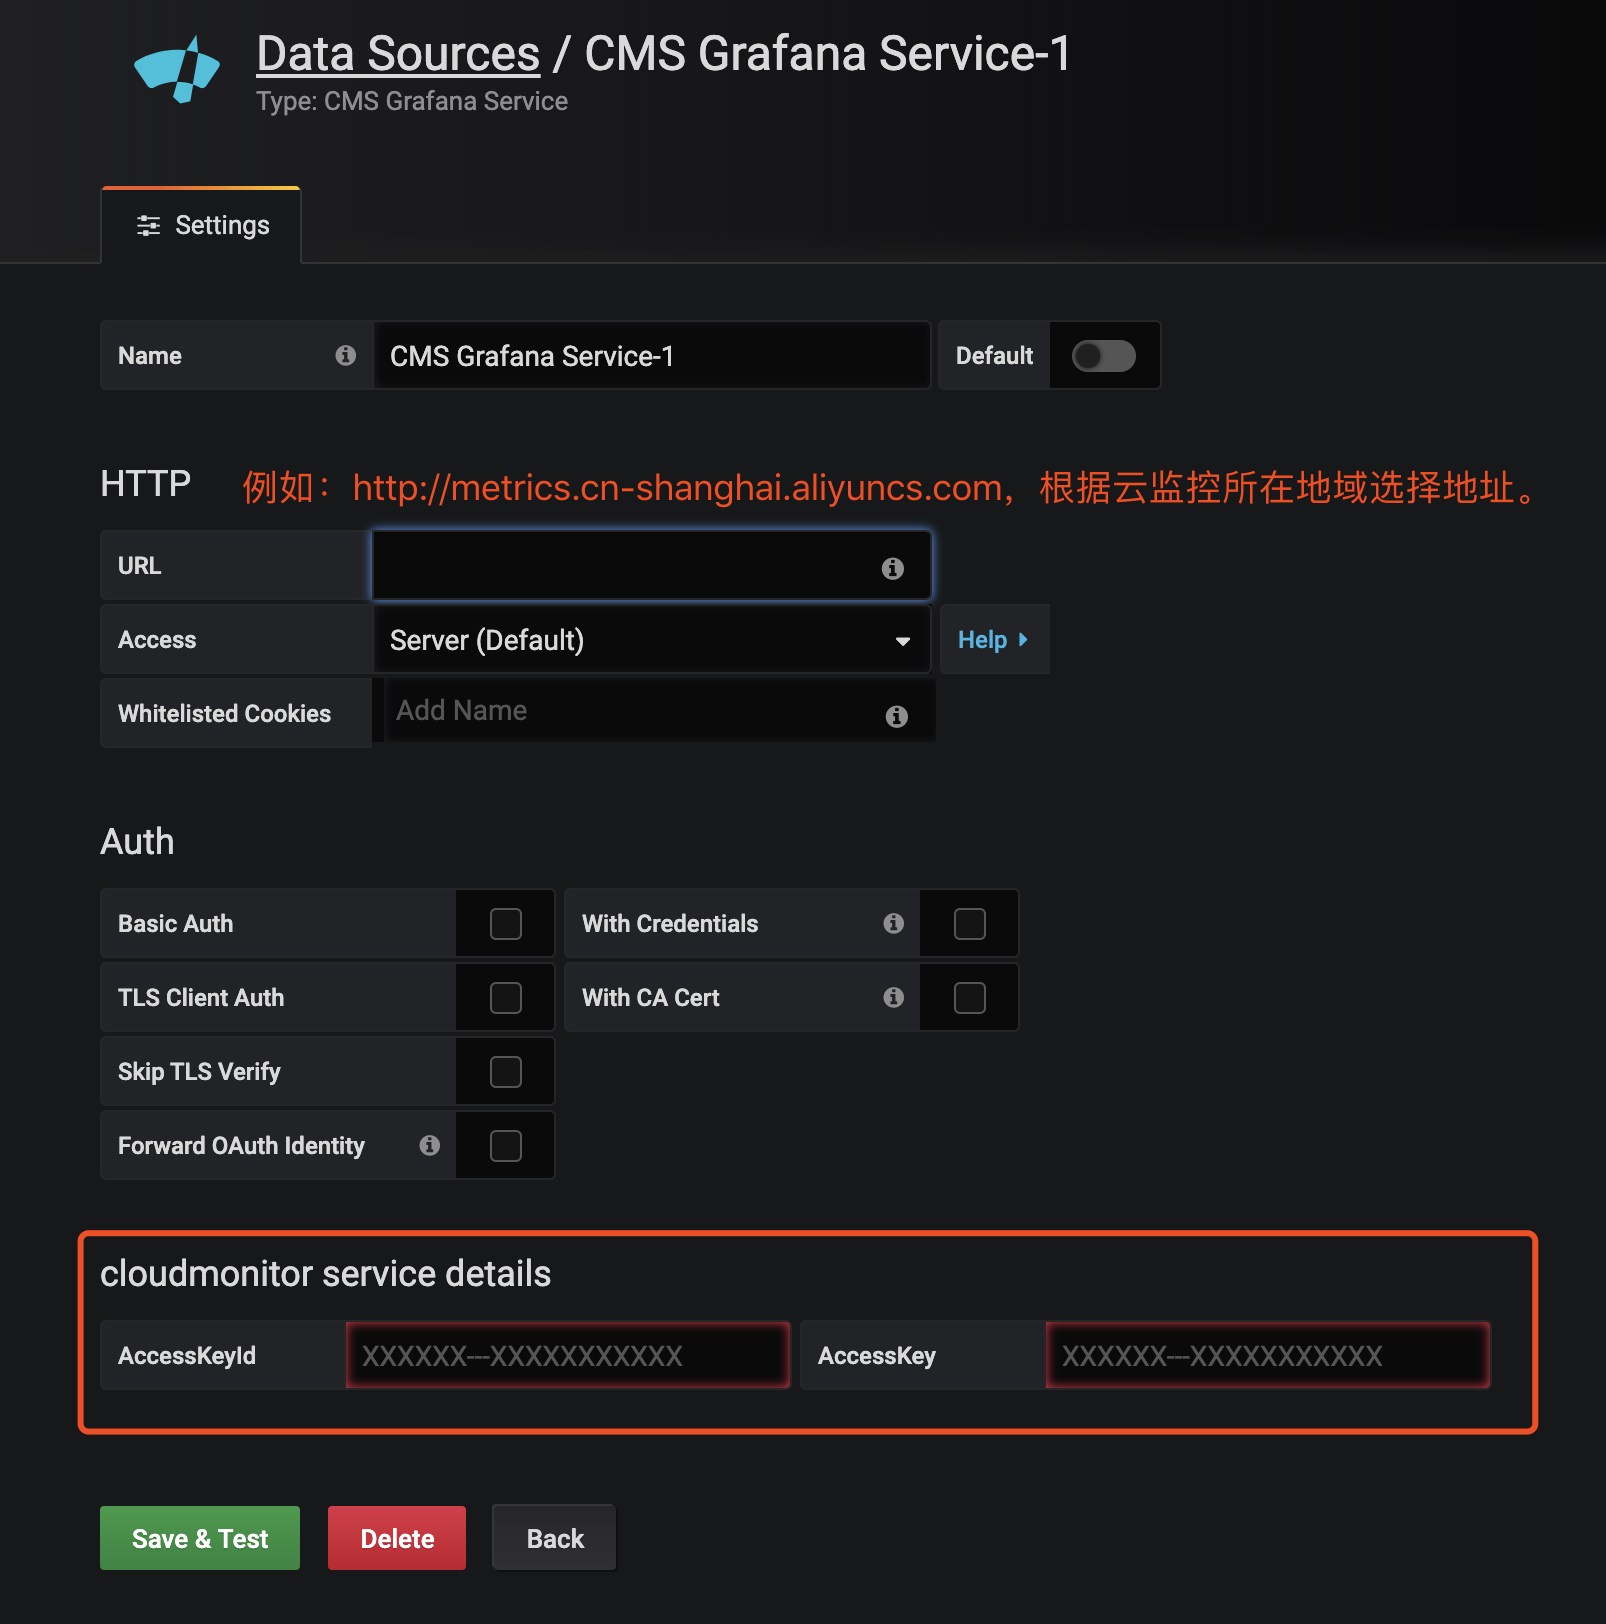Click the Forward OAuth Identity info icon
Image resolution: width=1606 pixels, height=1624 pixels.
coord(430,1145)
